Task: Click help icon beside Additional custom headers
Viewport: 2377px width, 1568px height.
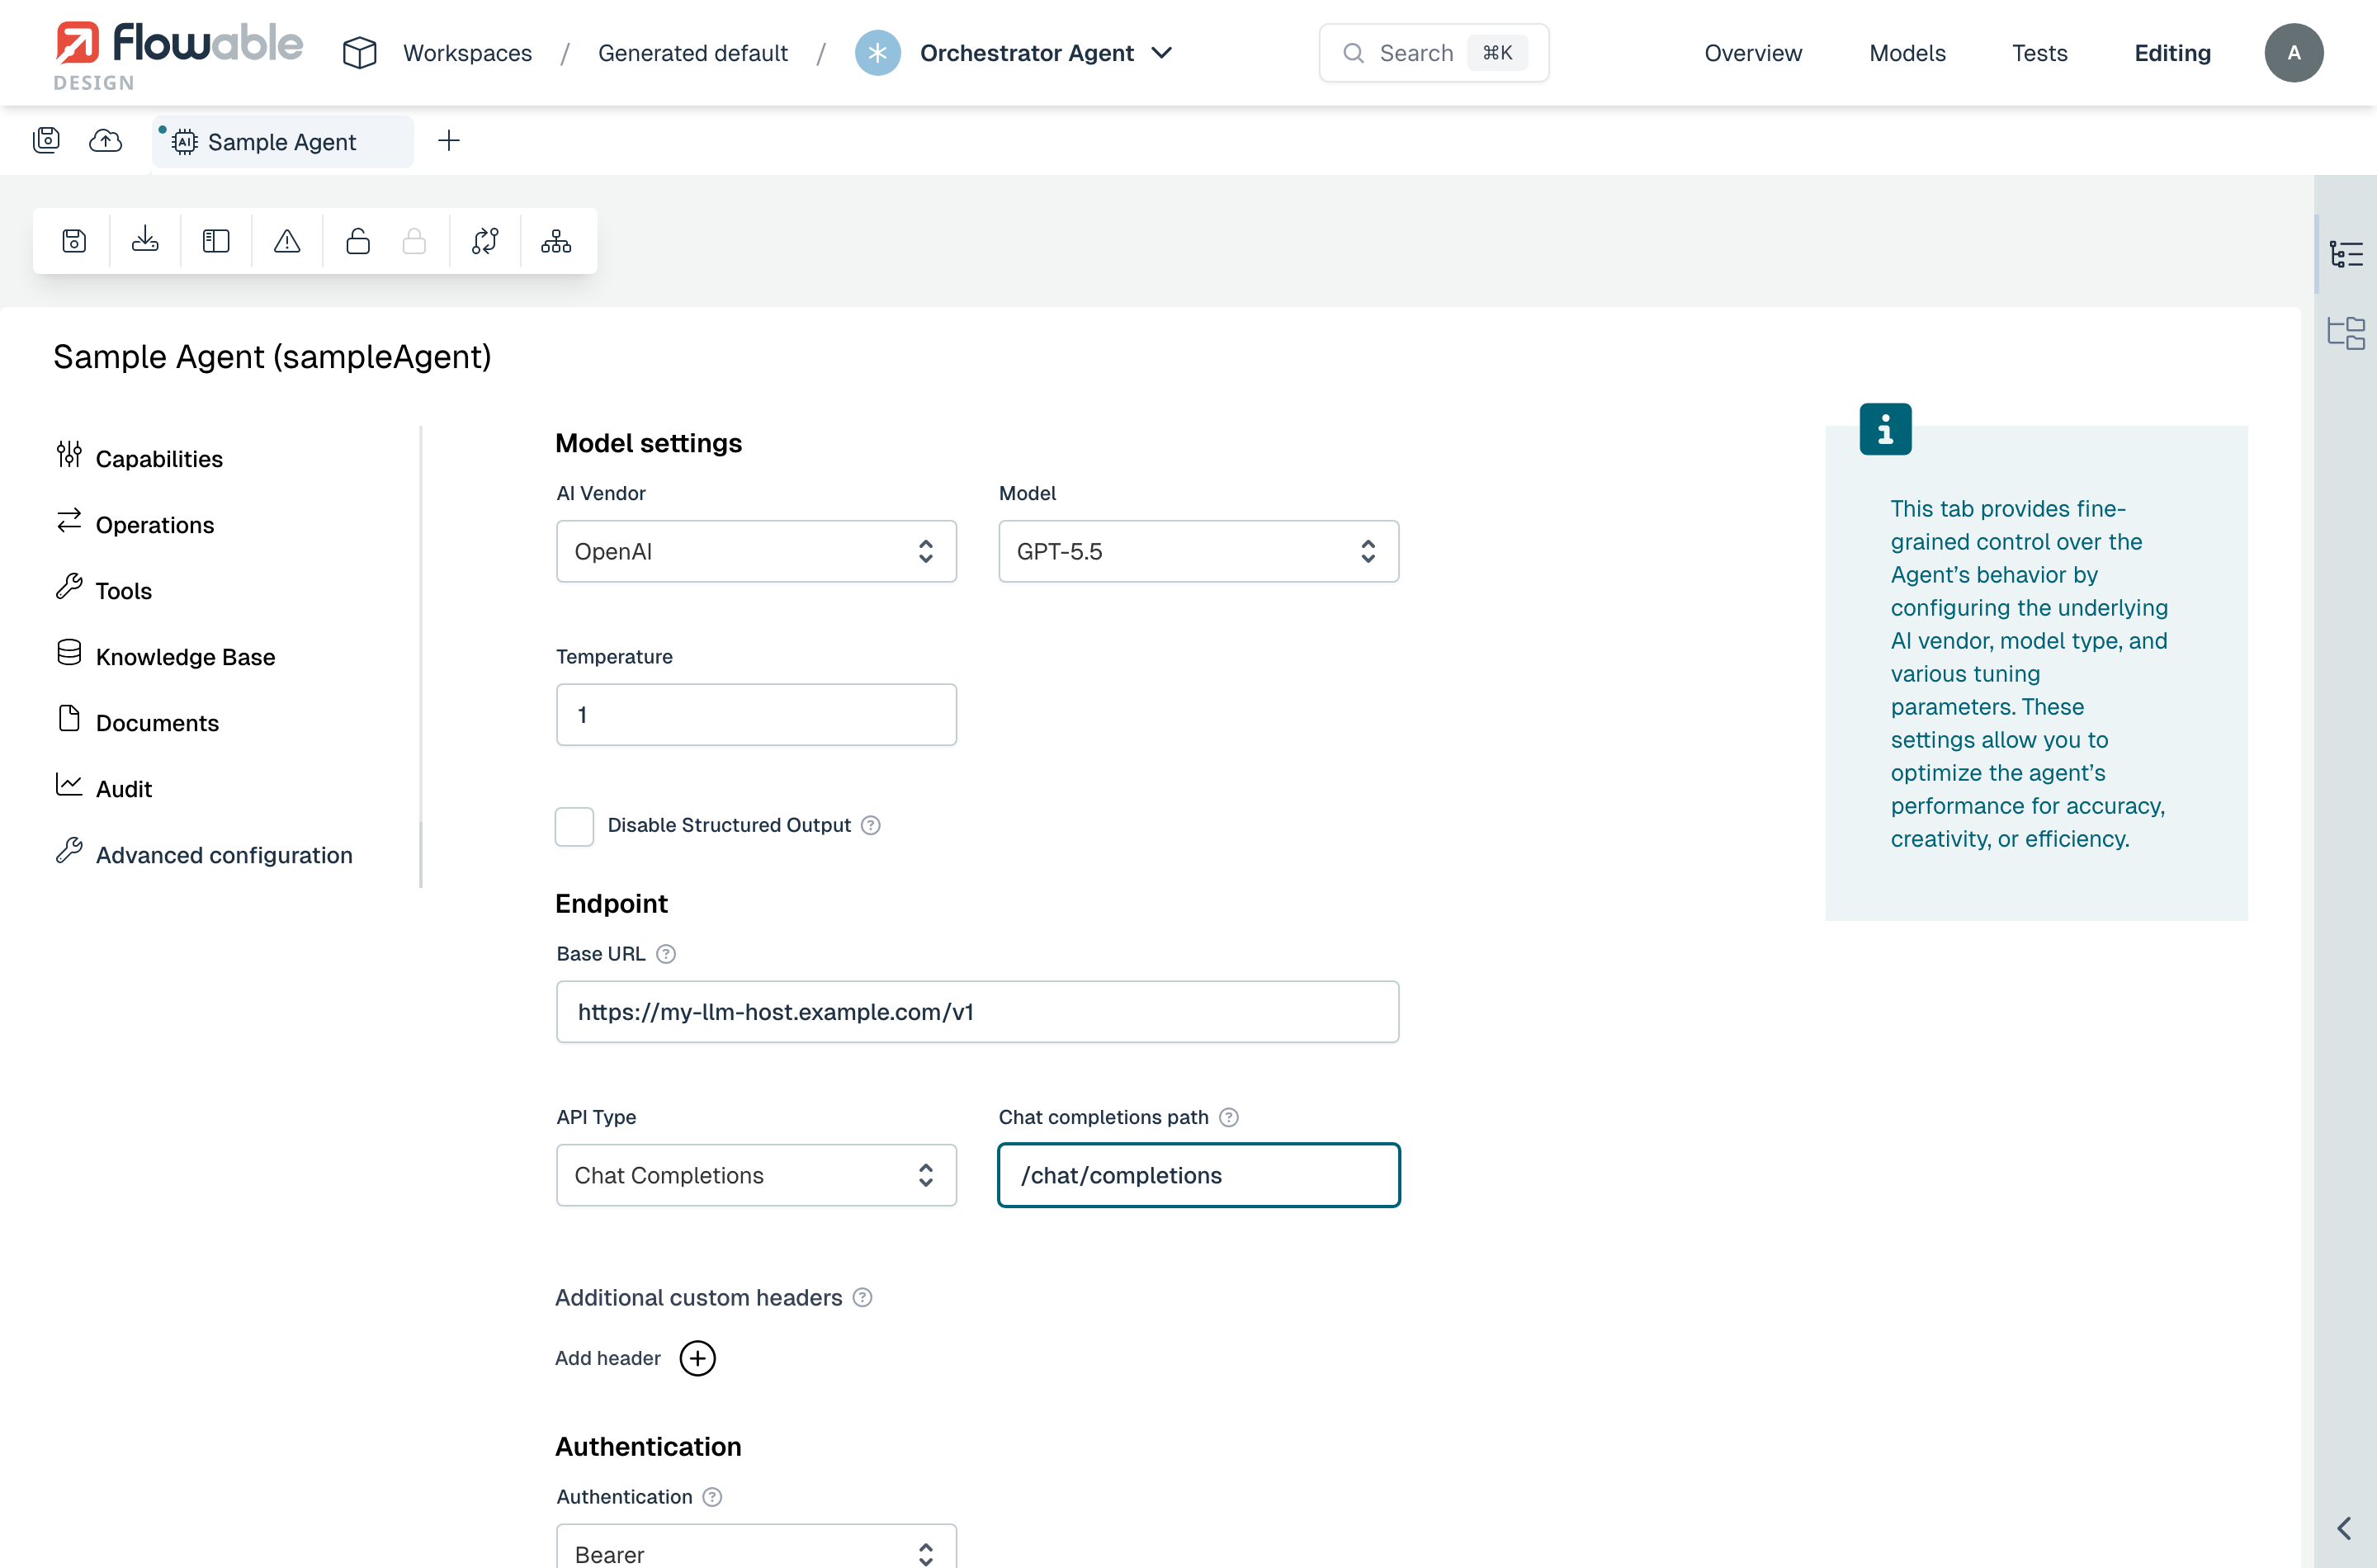Action: coord(862,1297)
